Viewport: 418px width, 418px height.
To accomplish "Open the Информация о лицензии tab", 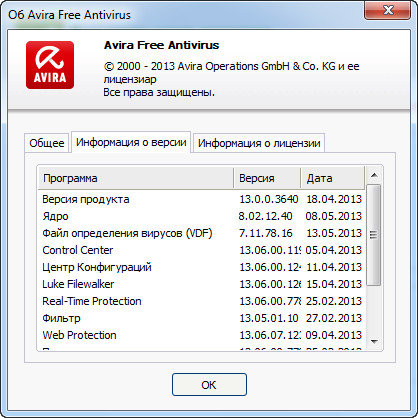I will click(x=259, y=143).
